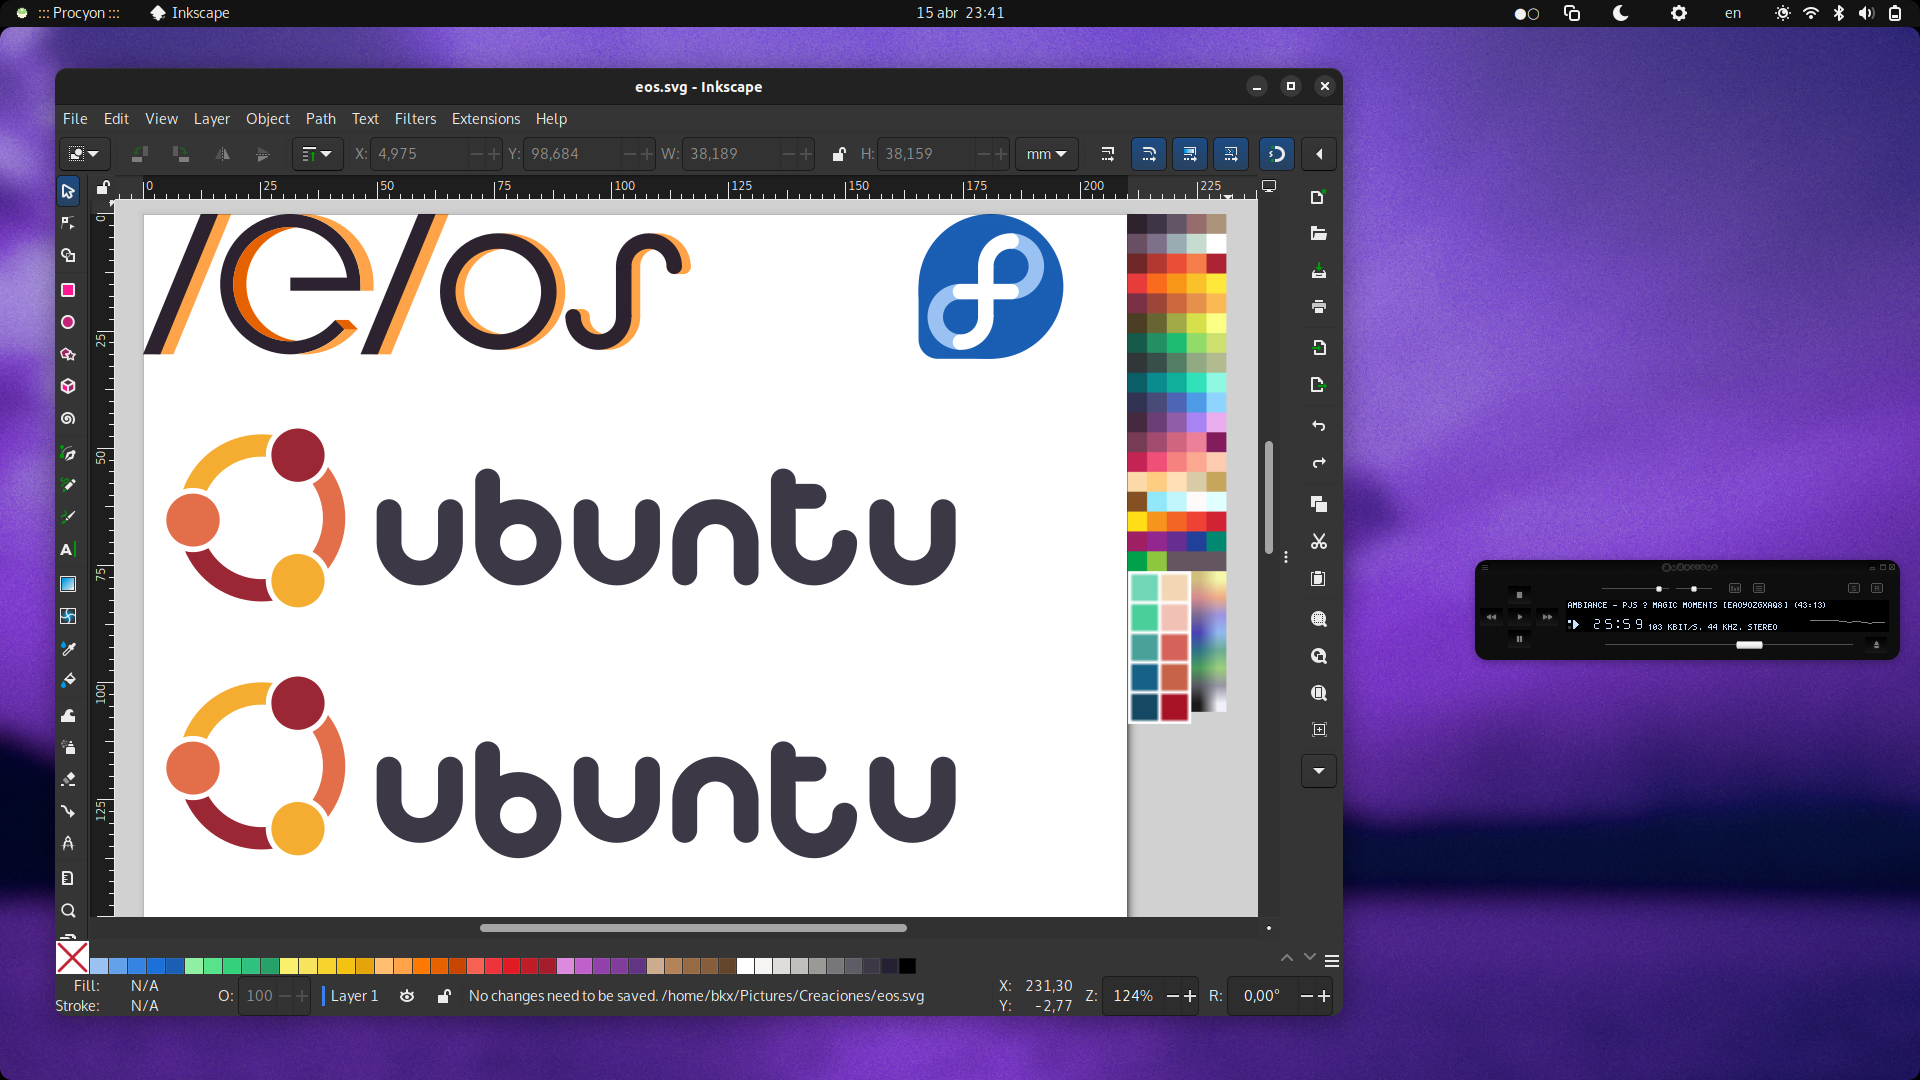Pick the black swatch in bottom palette
1920x1080 pixels.
click(x=907, y=966)
